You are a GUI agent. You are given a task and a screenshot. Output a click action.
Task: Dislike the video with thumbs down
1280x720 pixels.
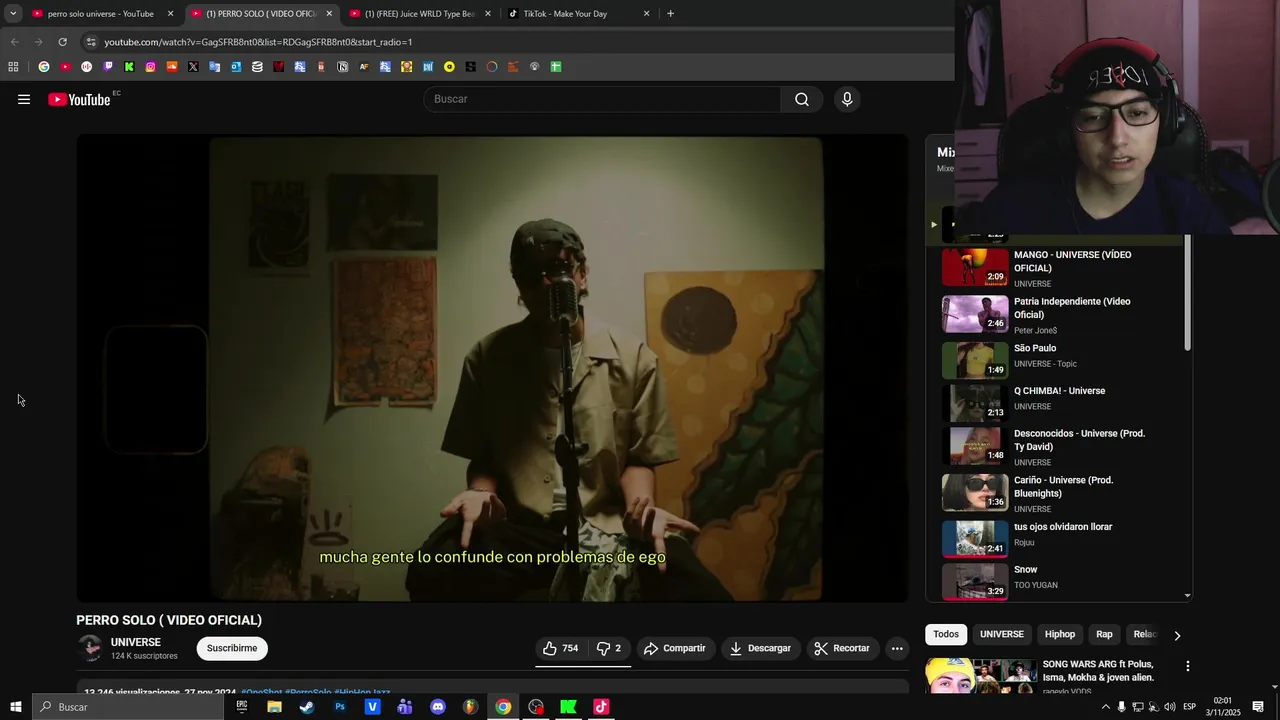pos(609,648)
